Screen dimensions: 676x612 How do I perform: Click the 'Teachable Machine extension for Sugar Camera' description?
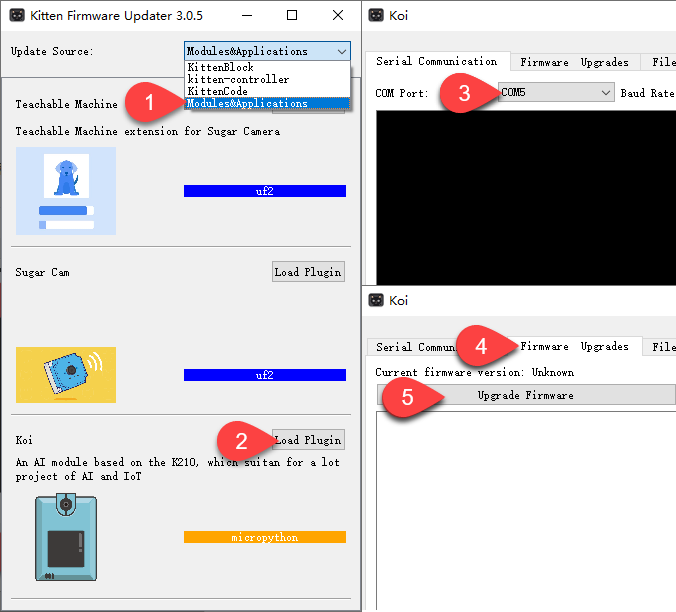[x=147, y=131]
